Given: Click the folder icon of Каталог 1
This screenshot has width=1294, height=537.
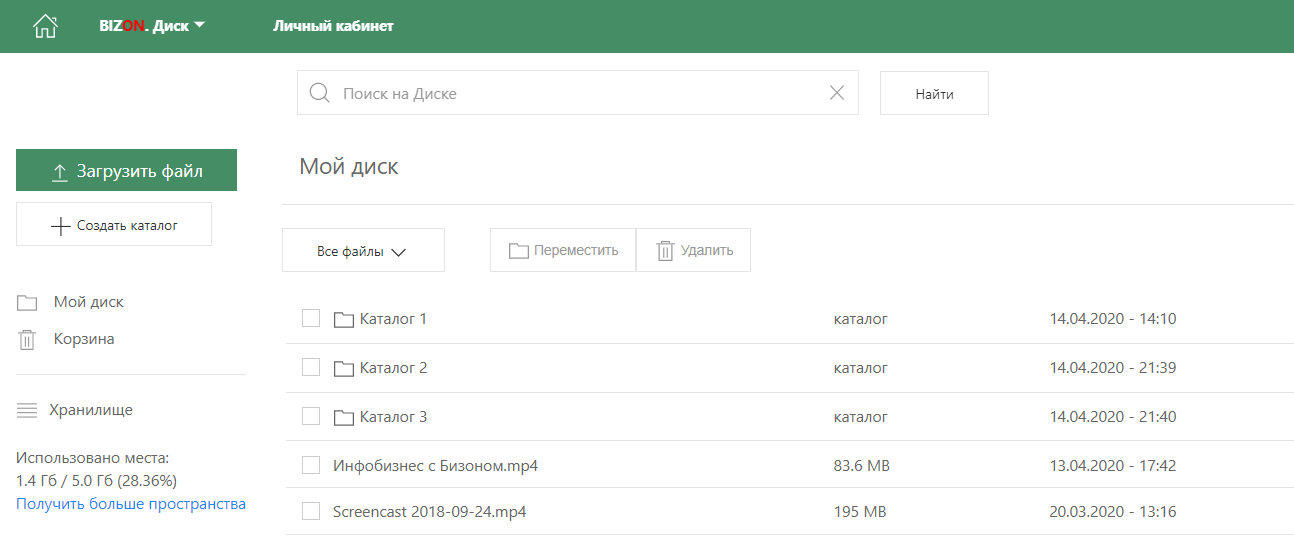Looking at the screenshot, I should (344, 320).
